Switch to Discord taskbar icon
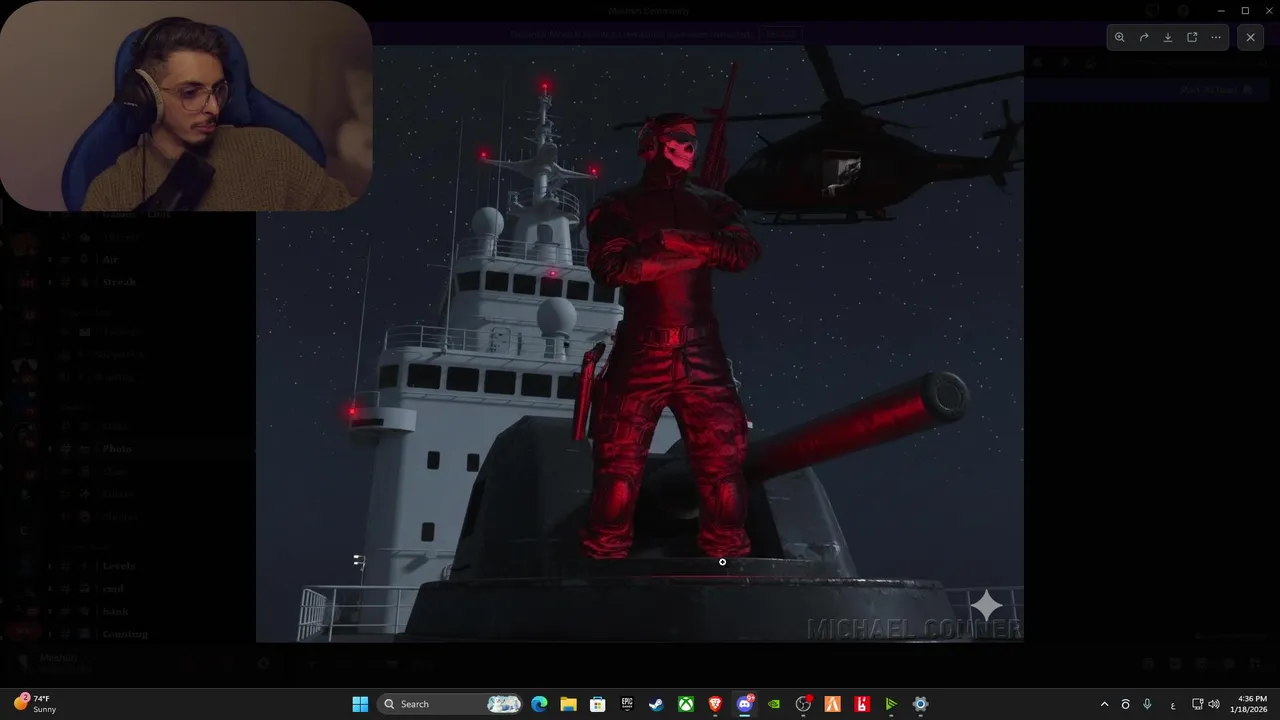The width and height of the screenshot is (1280, 720). point(744,704)
